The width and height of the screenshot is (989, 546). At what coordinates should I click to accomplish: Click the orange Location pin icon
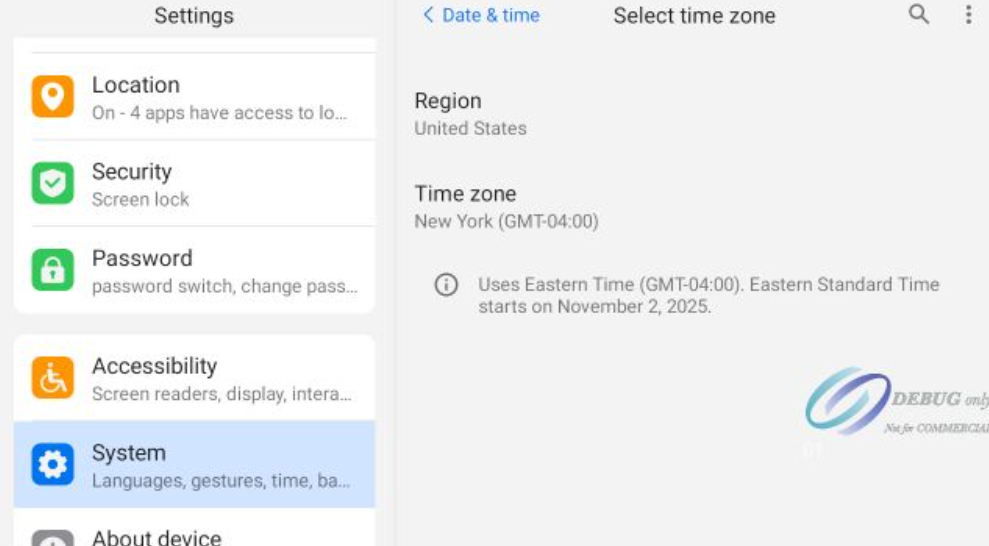(x=52, y=97)
